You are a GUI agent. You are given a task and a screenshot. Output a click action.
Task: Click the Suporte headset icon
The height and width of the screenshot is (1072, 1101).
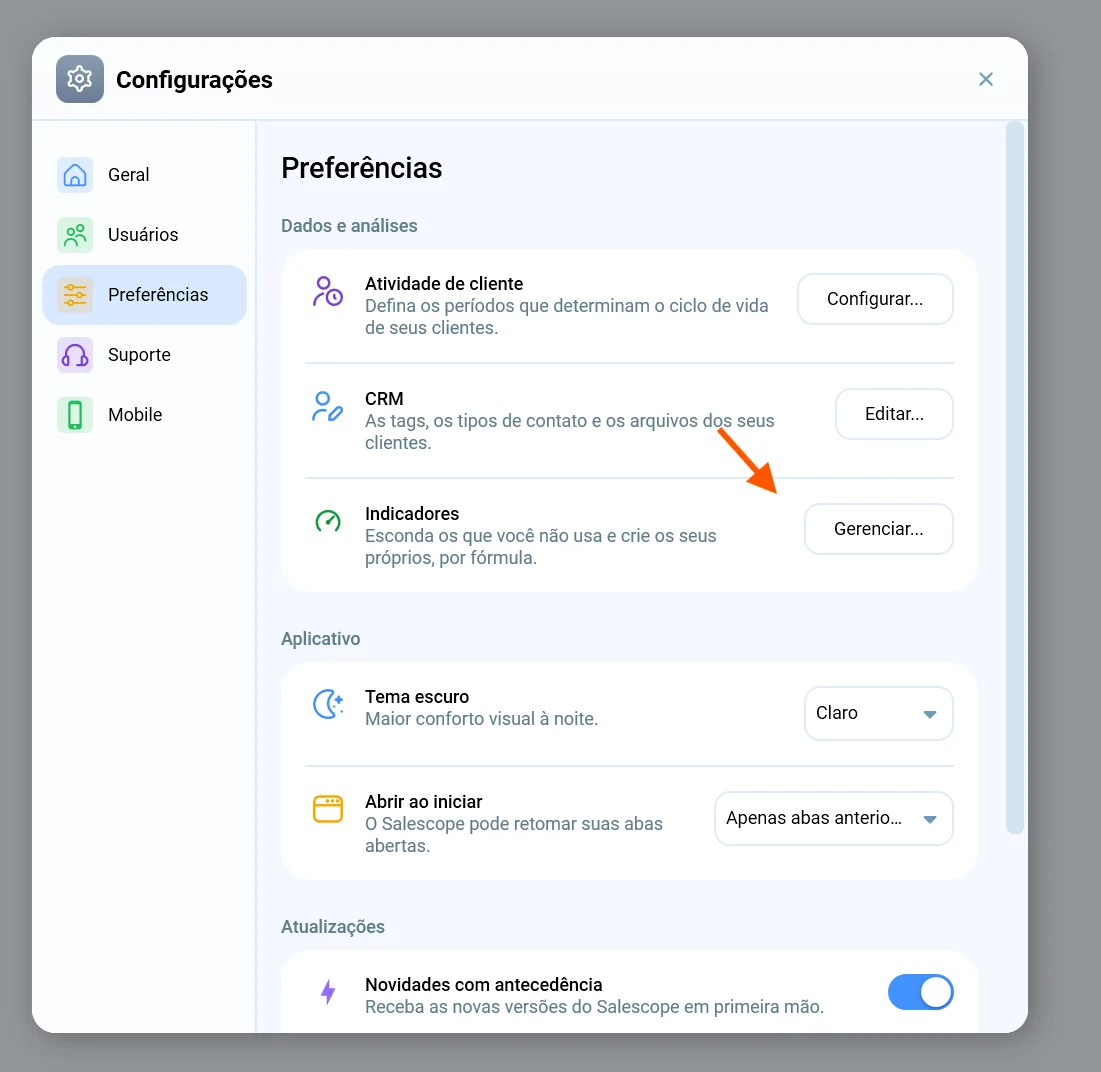pyautogui.click(x=74, y=355)
